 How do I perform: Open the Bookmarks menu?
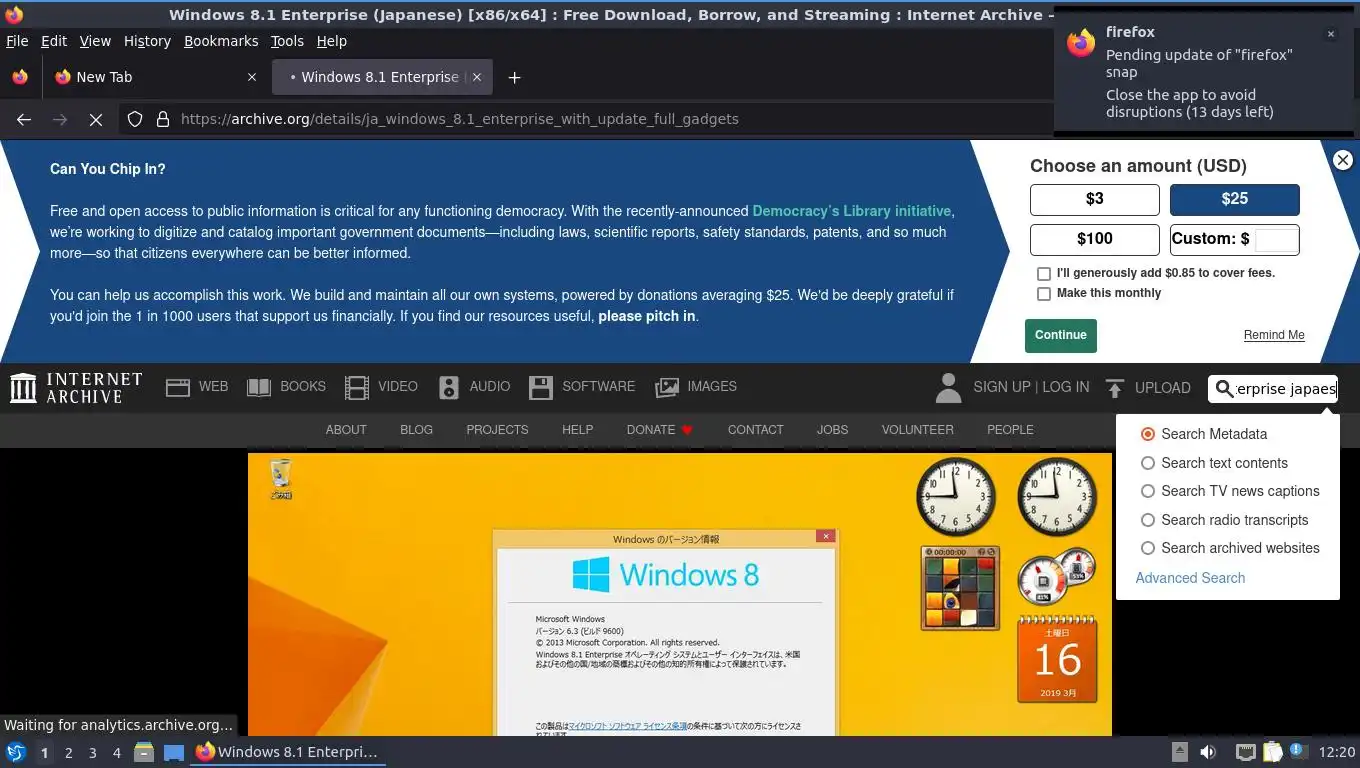(221, 41)
